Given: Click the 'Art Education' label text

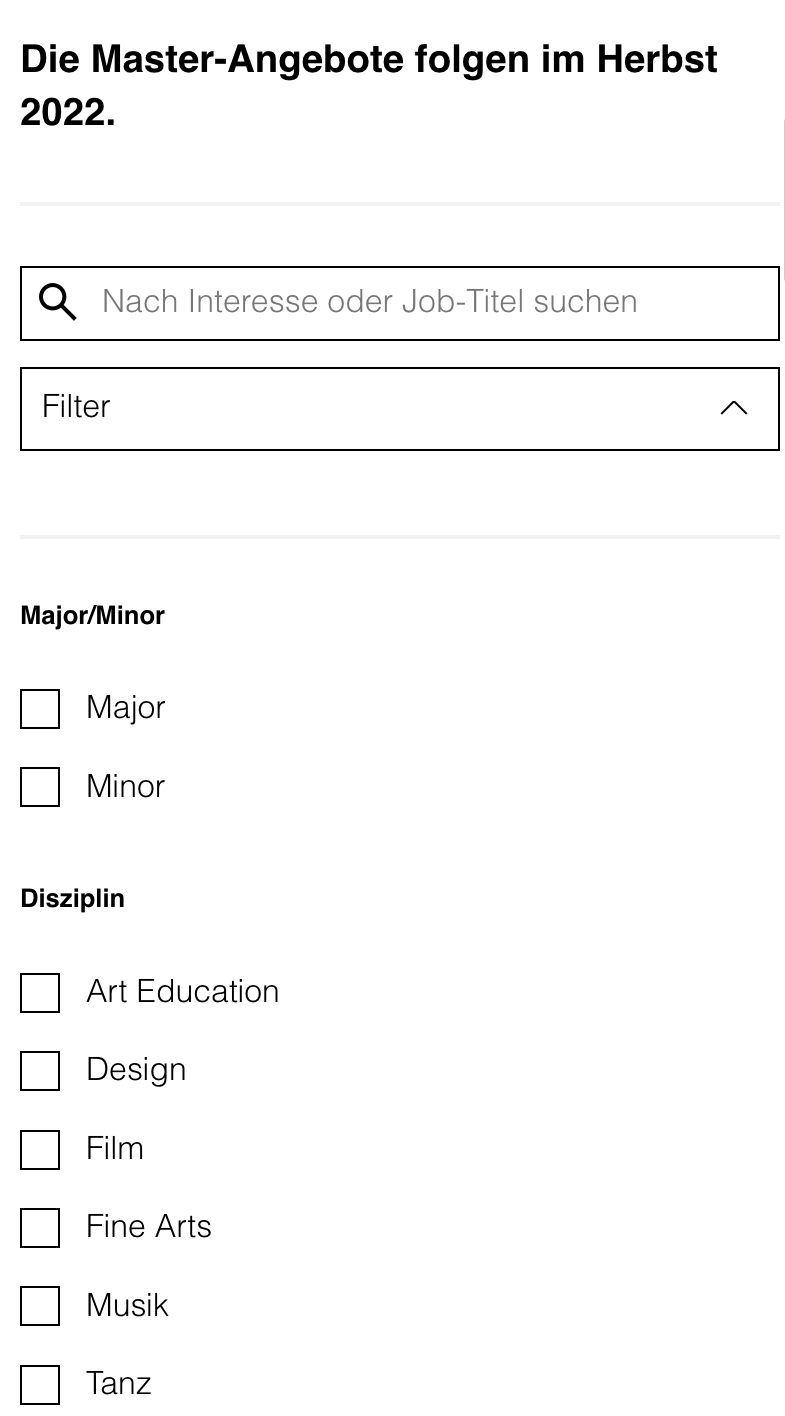Looking at the screenshot, I should 183,991.
